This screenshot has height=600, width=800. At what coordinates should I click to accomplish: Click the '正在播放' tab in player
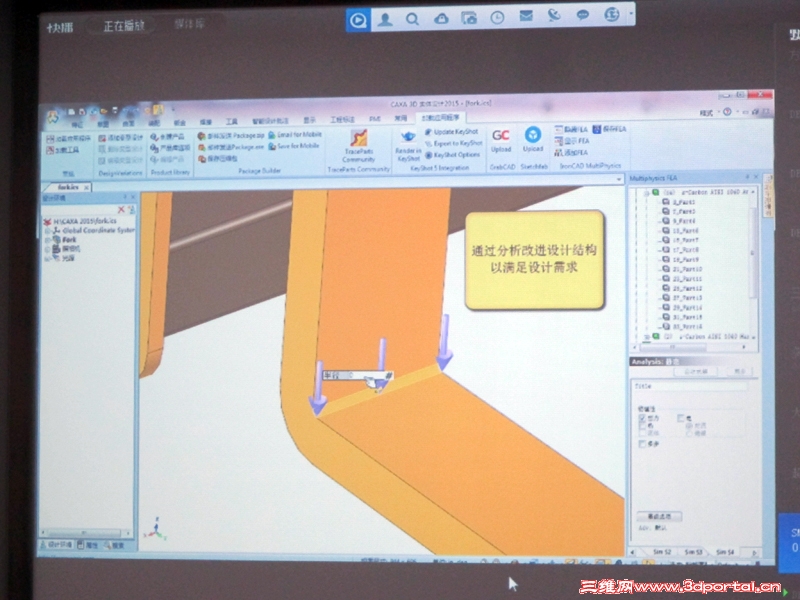pos(124,26)
